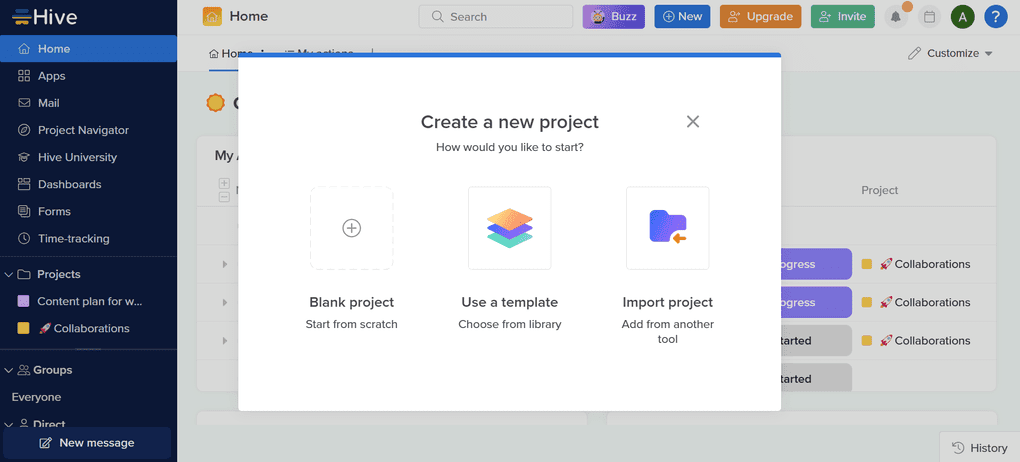
Task: Click 'Choose from library' text
Action: (x=509, y=324)
